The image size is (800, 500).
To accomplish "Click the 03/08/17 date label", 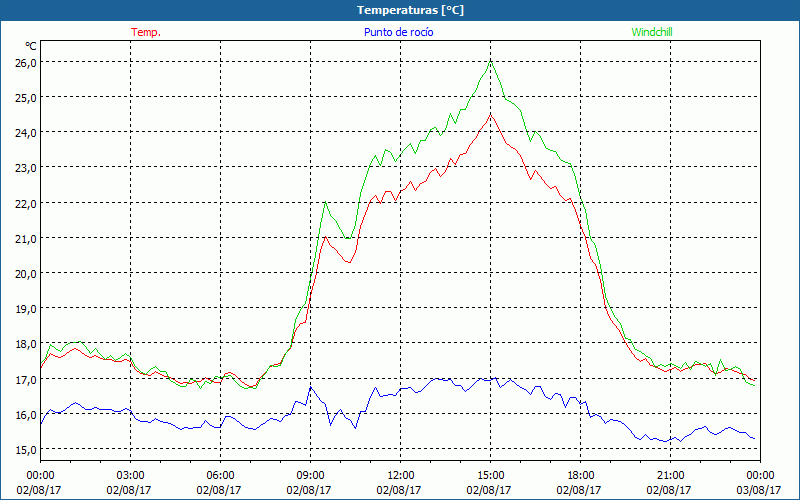I will (x=759, y=490).
